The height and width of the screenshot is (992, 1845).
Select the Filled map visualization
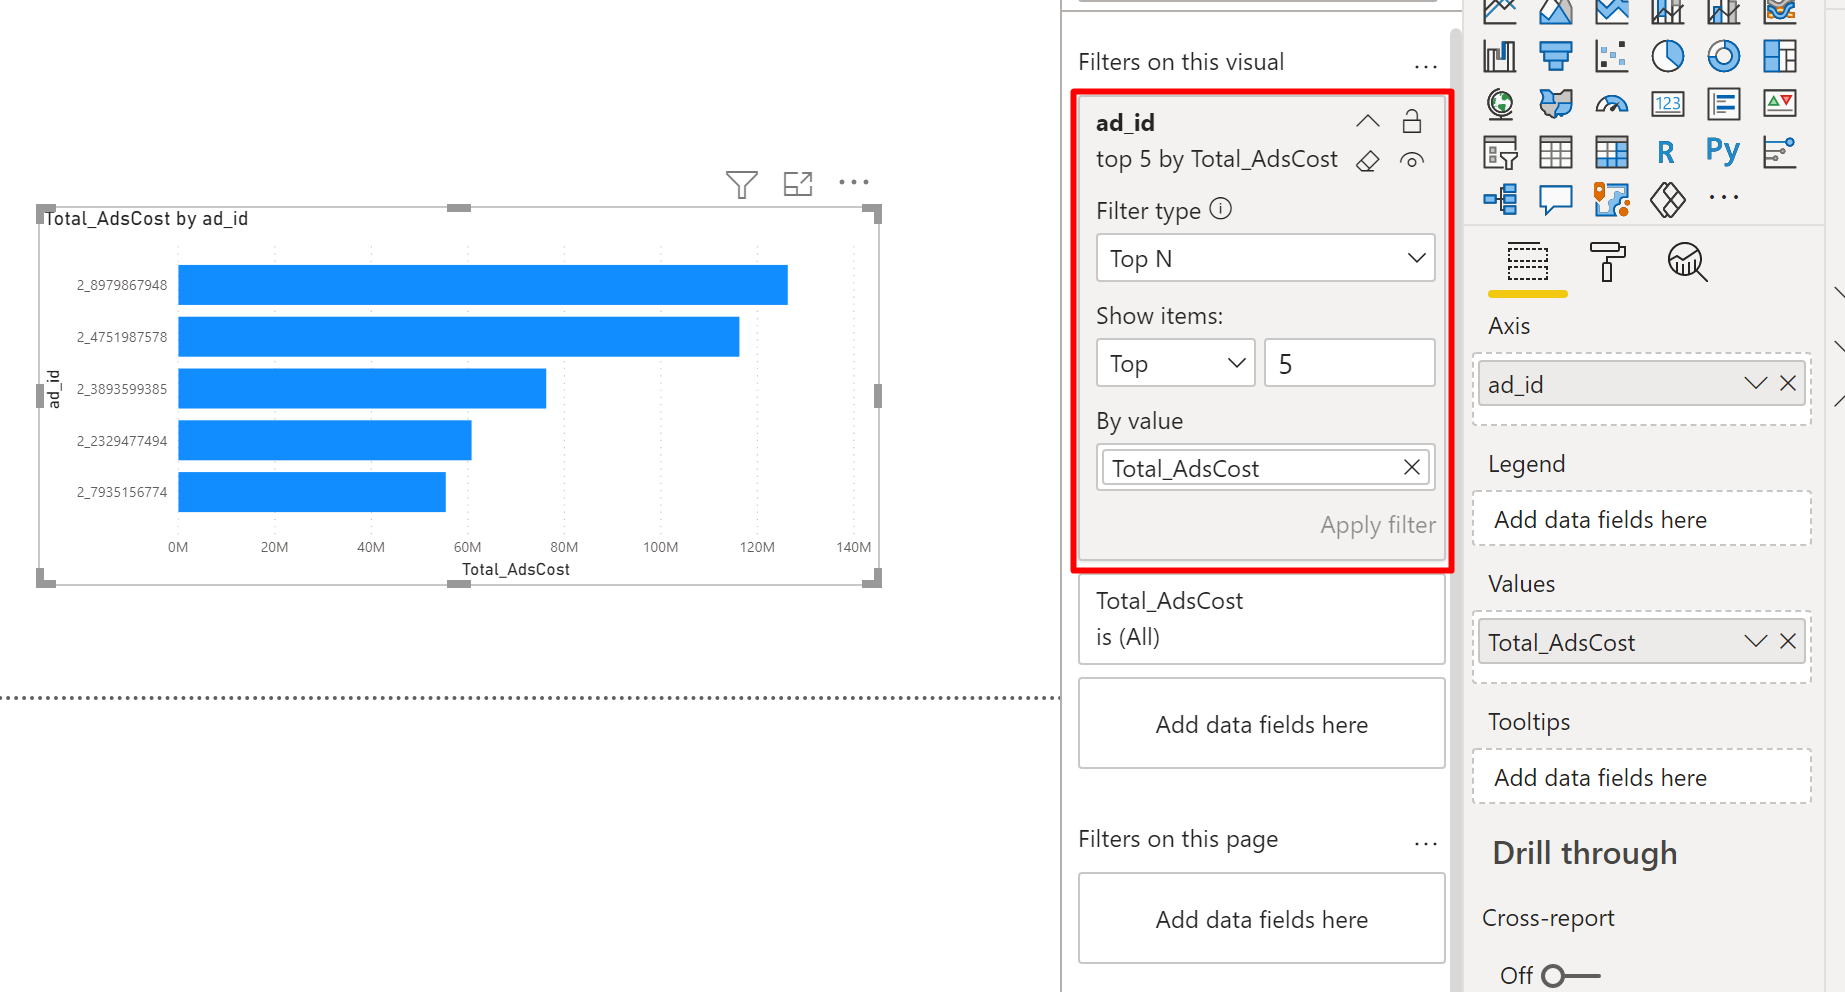coord(1555,103)
